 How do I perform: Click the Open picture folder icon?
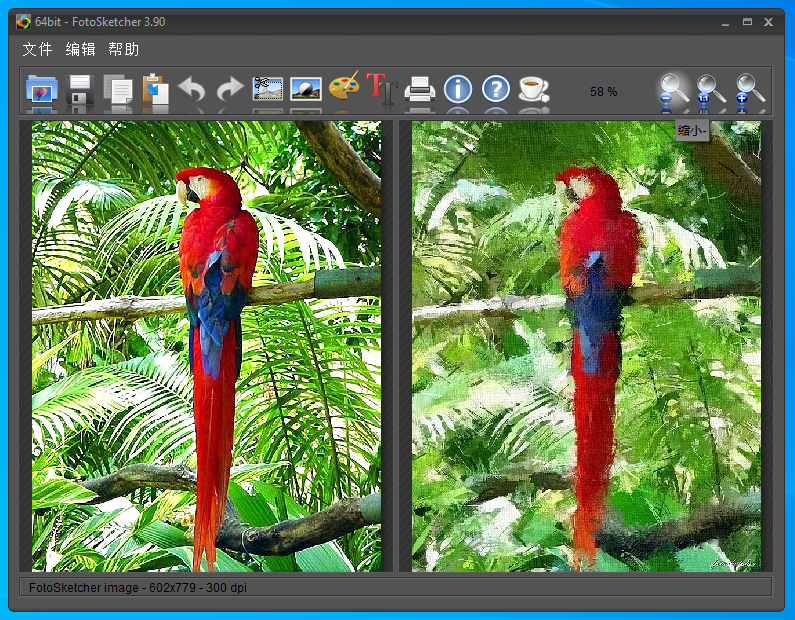coord(42,90)
